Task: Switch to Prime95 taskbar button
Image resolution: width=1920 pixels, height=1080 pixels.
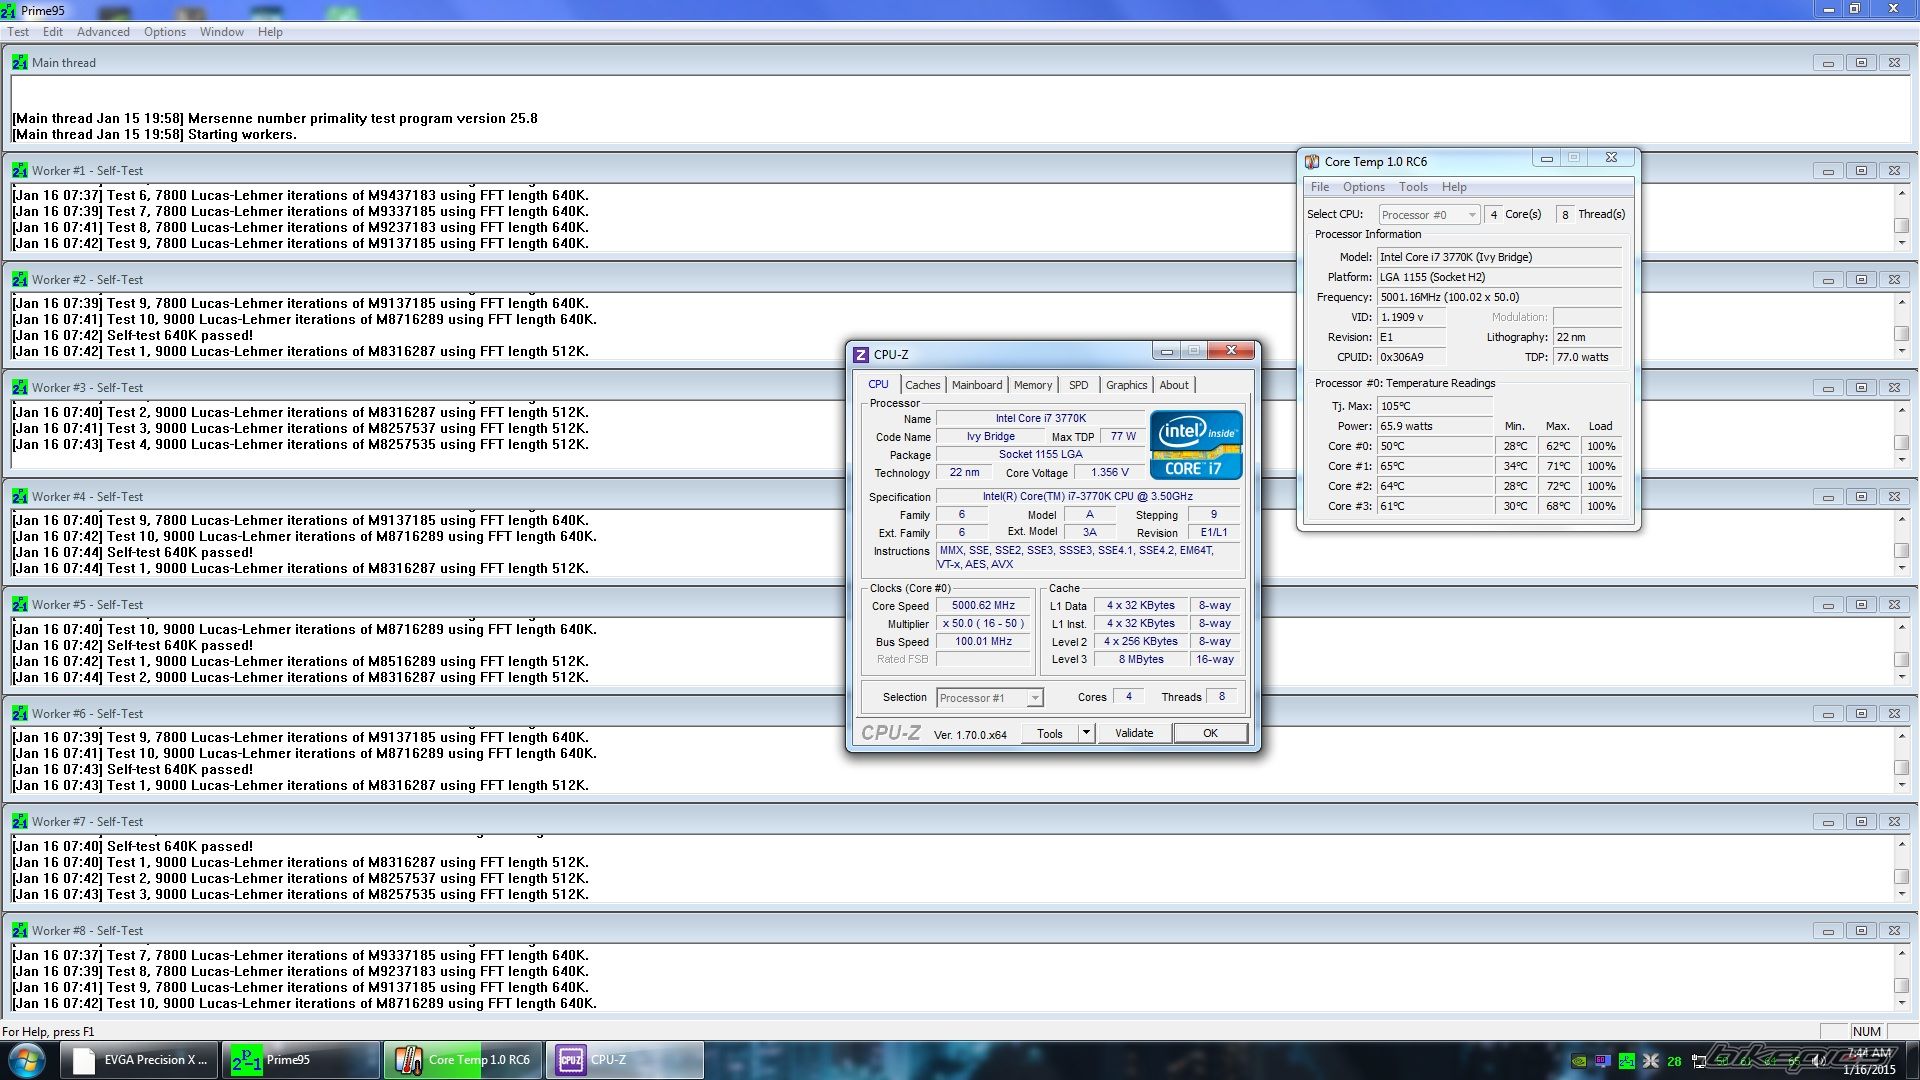Action: pyautogui.click(x=300, y=1060)
